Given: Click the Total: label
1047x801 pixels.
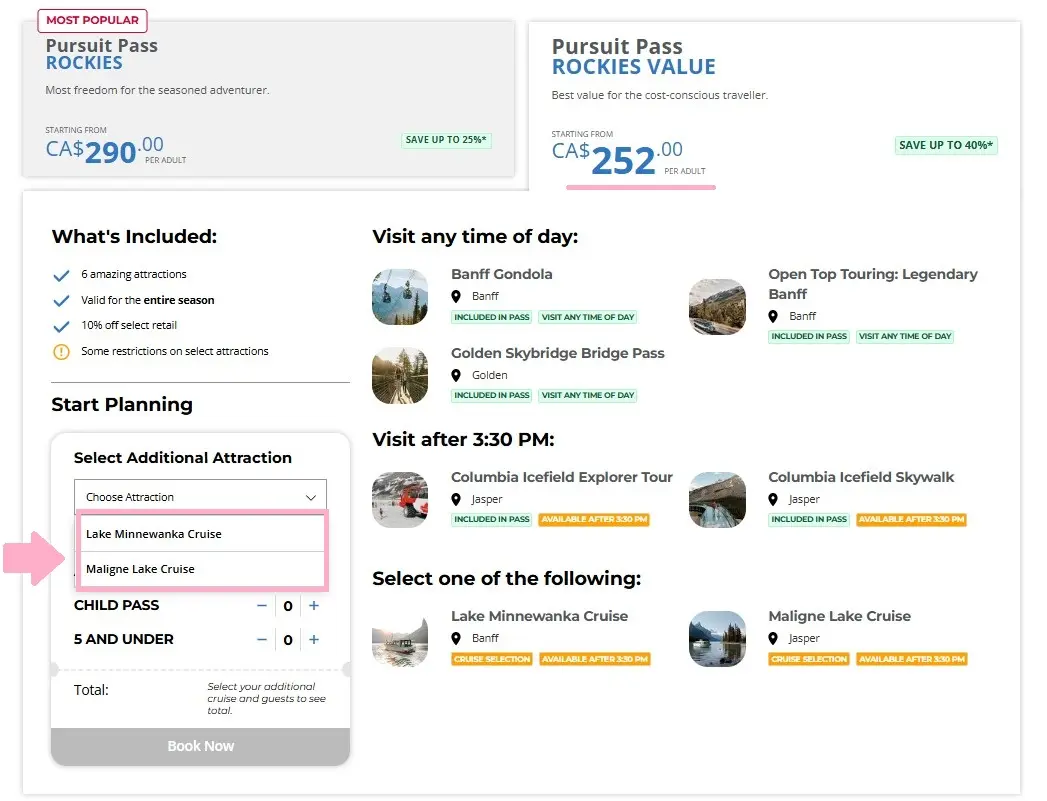Looking at the screenshot, I should click(91, 690).
